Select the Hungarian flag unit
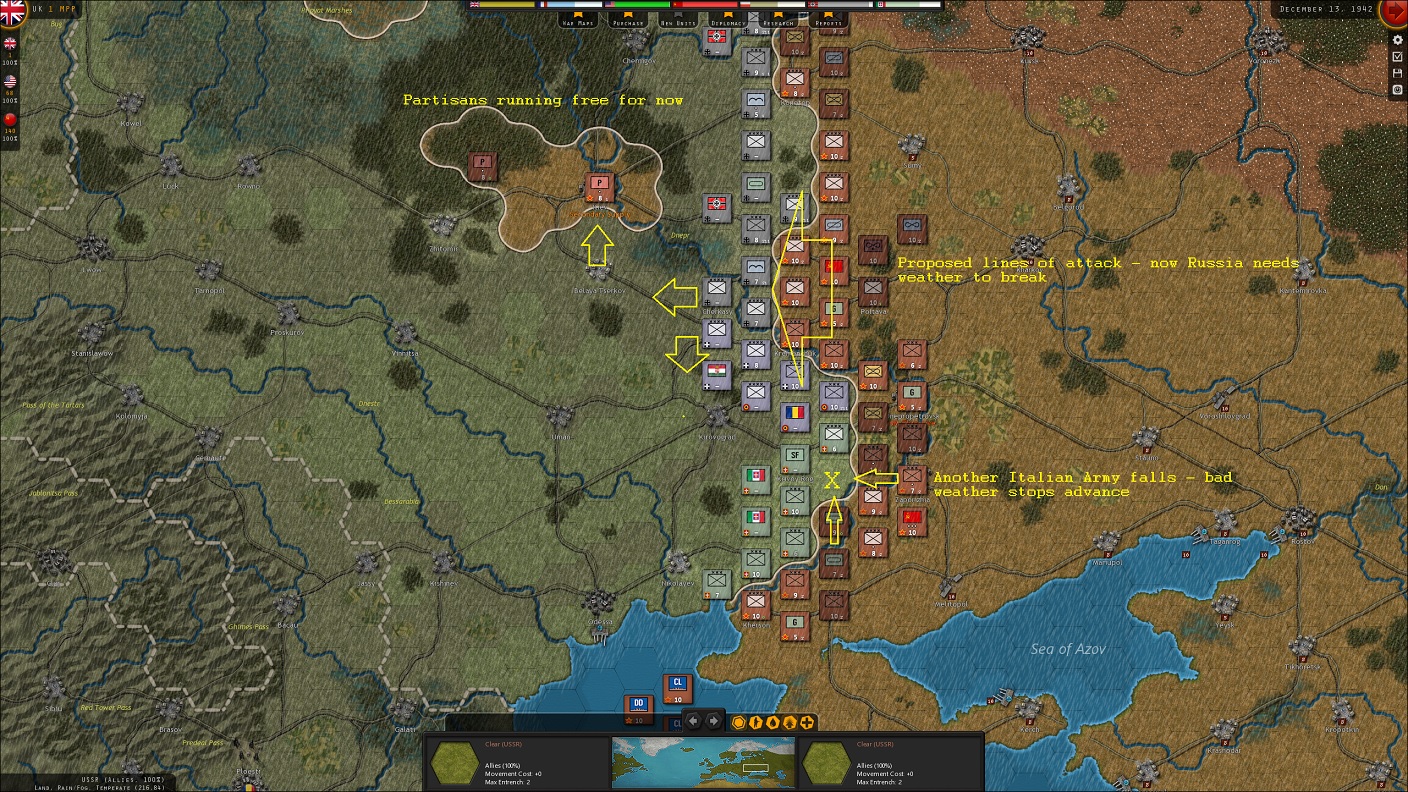This screenshot has height=792, width=1408. click(717, 376)
